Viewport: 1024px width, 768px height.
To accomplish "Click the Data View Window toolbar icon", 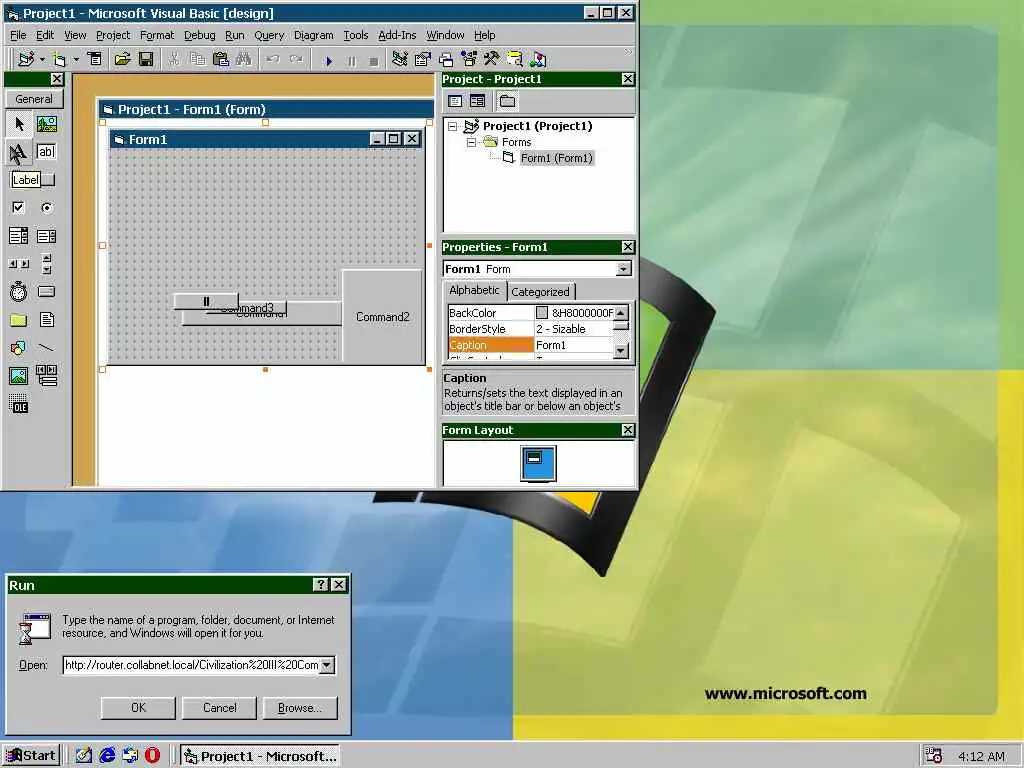I will (515, 59).
